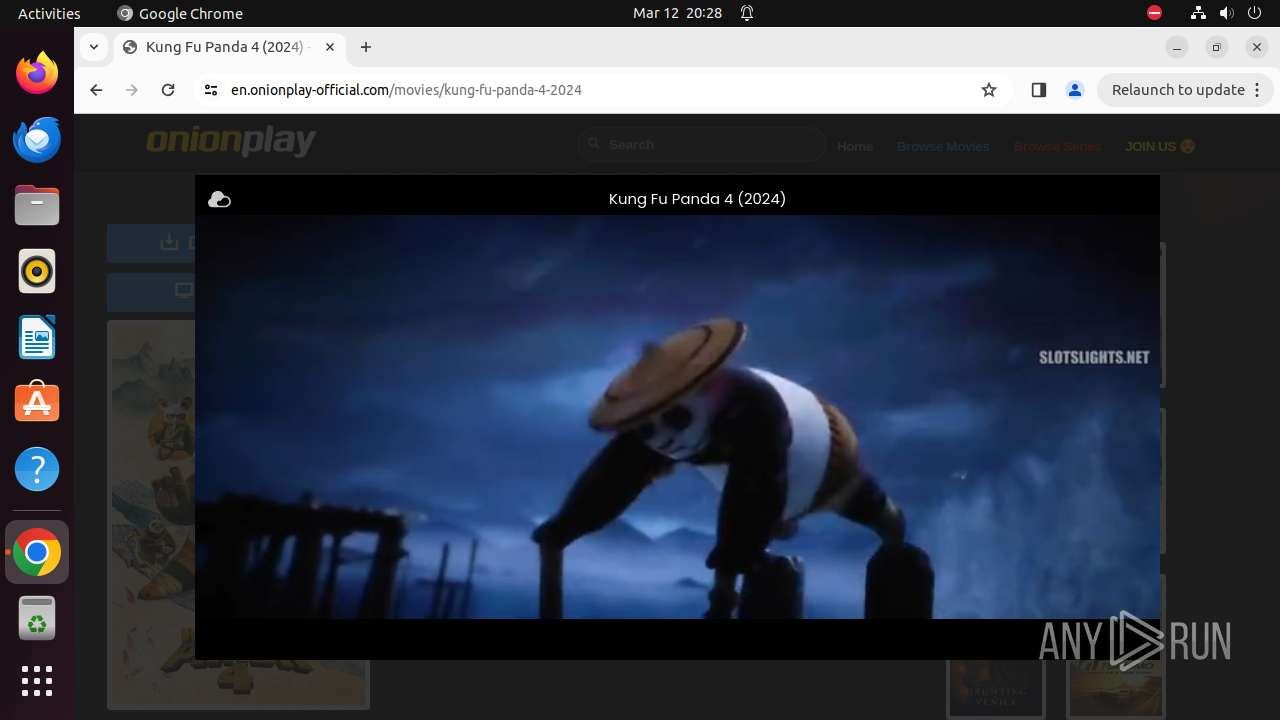
Task: Open the notification bell in top bar
Action: coord(747,13)
